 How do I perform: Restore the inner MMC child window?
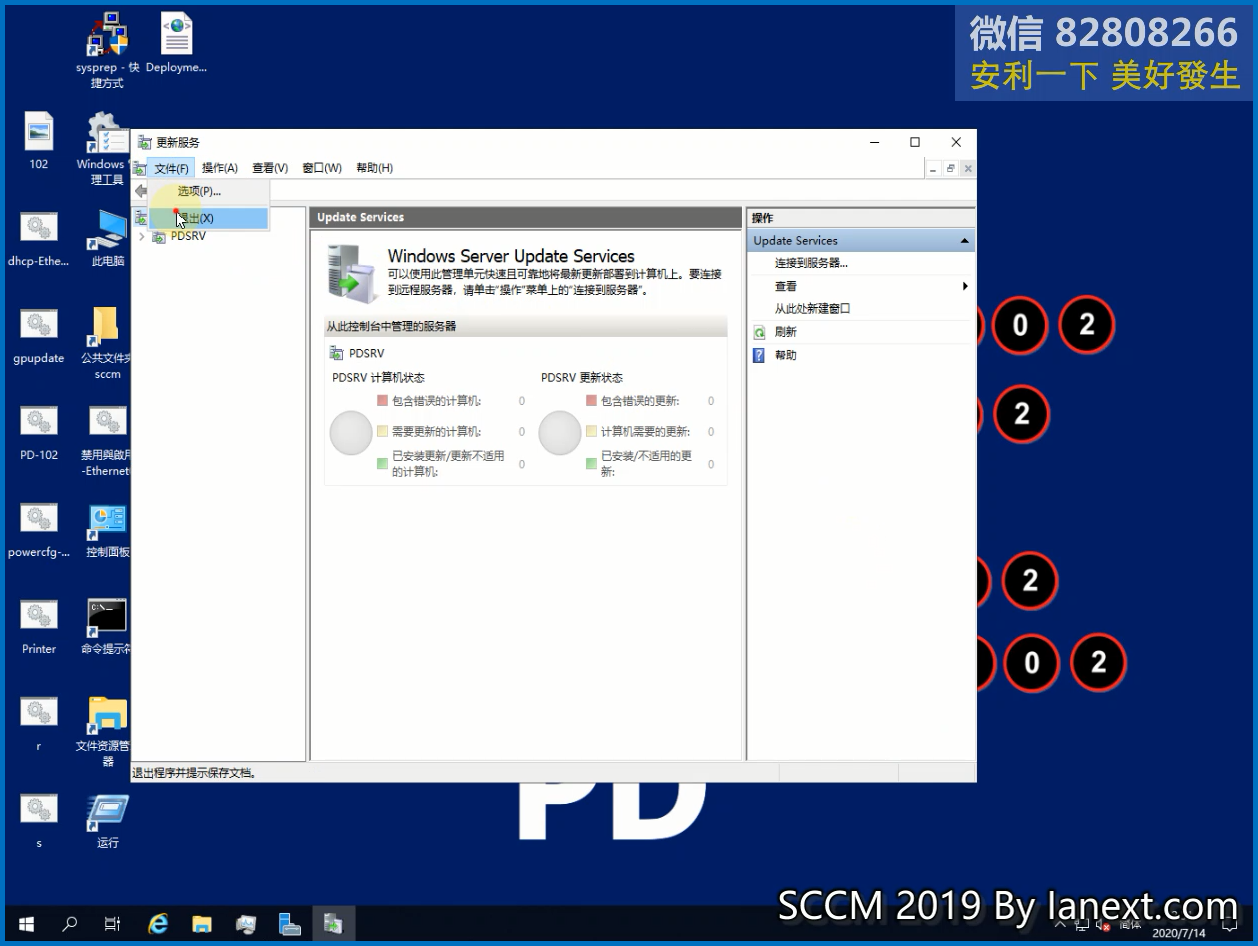pyautogui.click(x=951, y=169)
